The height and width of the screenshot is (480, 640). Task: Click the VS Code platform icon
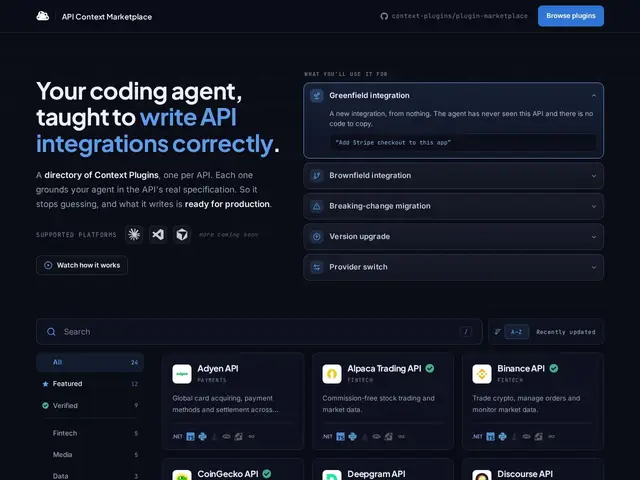pos(158,234)
